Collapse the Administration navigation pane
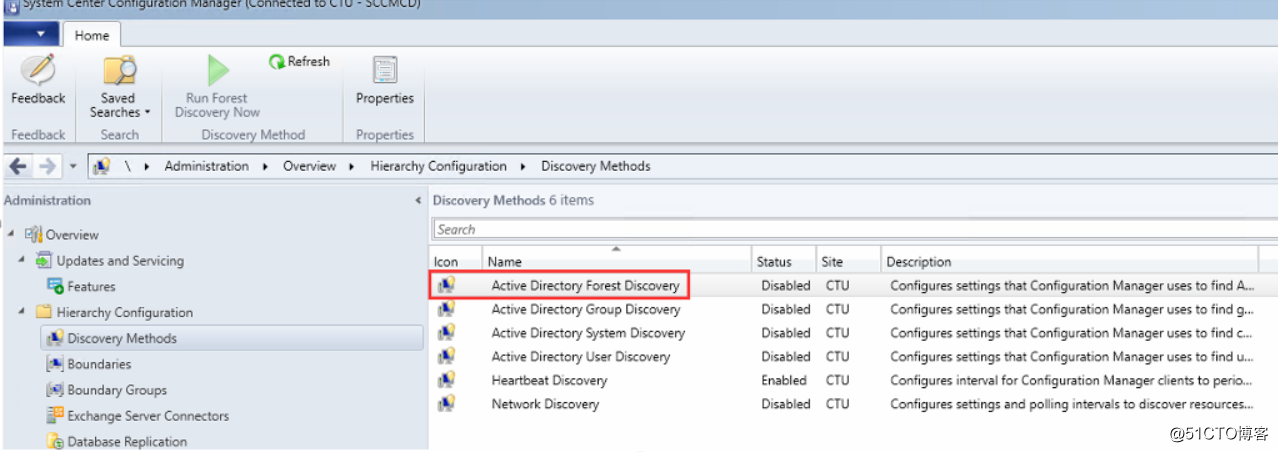This screenshot has height=452, width=1278. 418,201
